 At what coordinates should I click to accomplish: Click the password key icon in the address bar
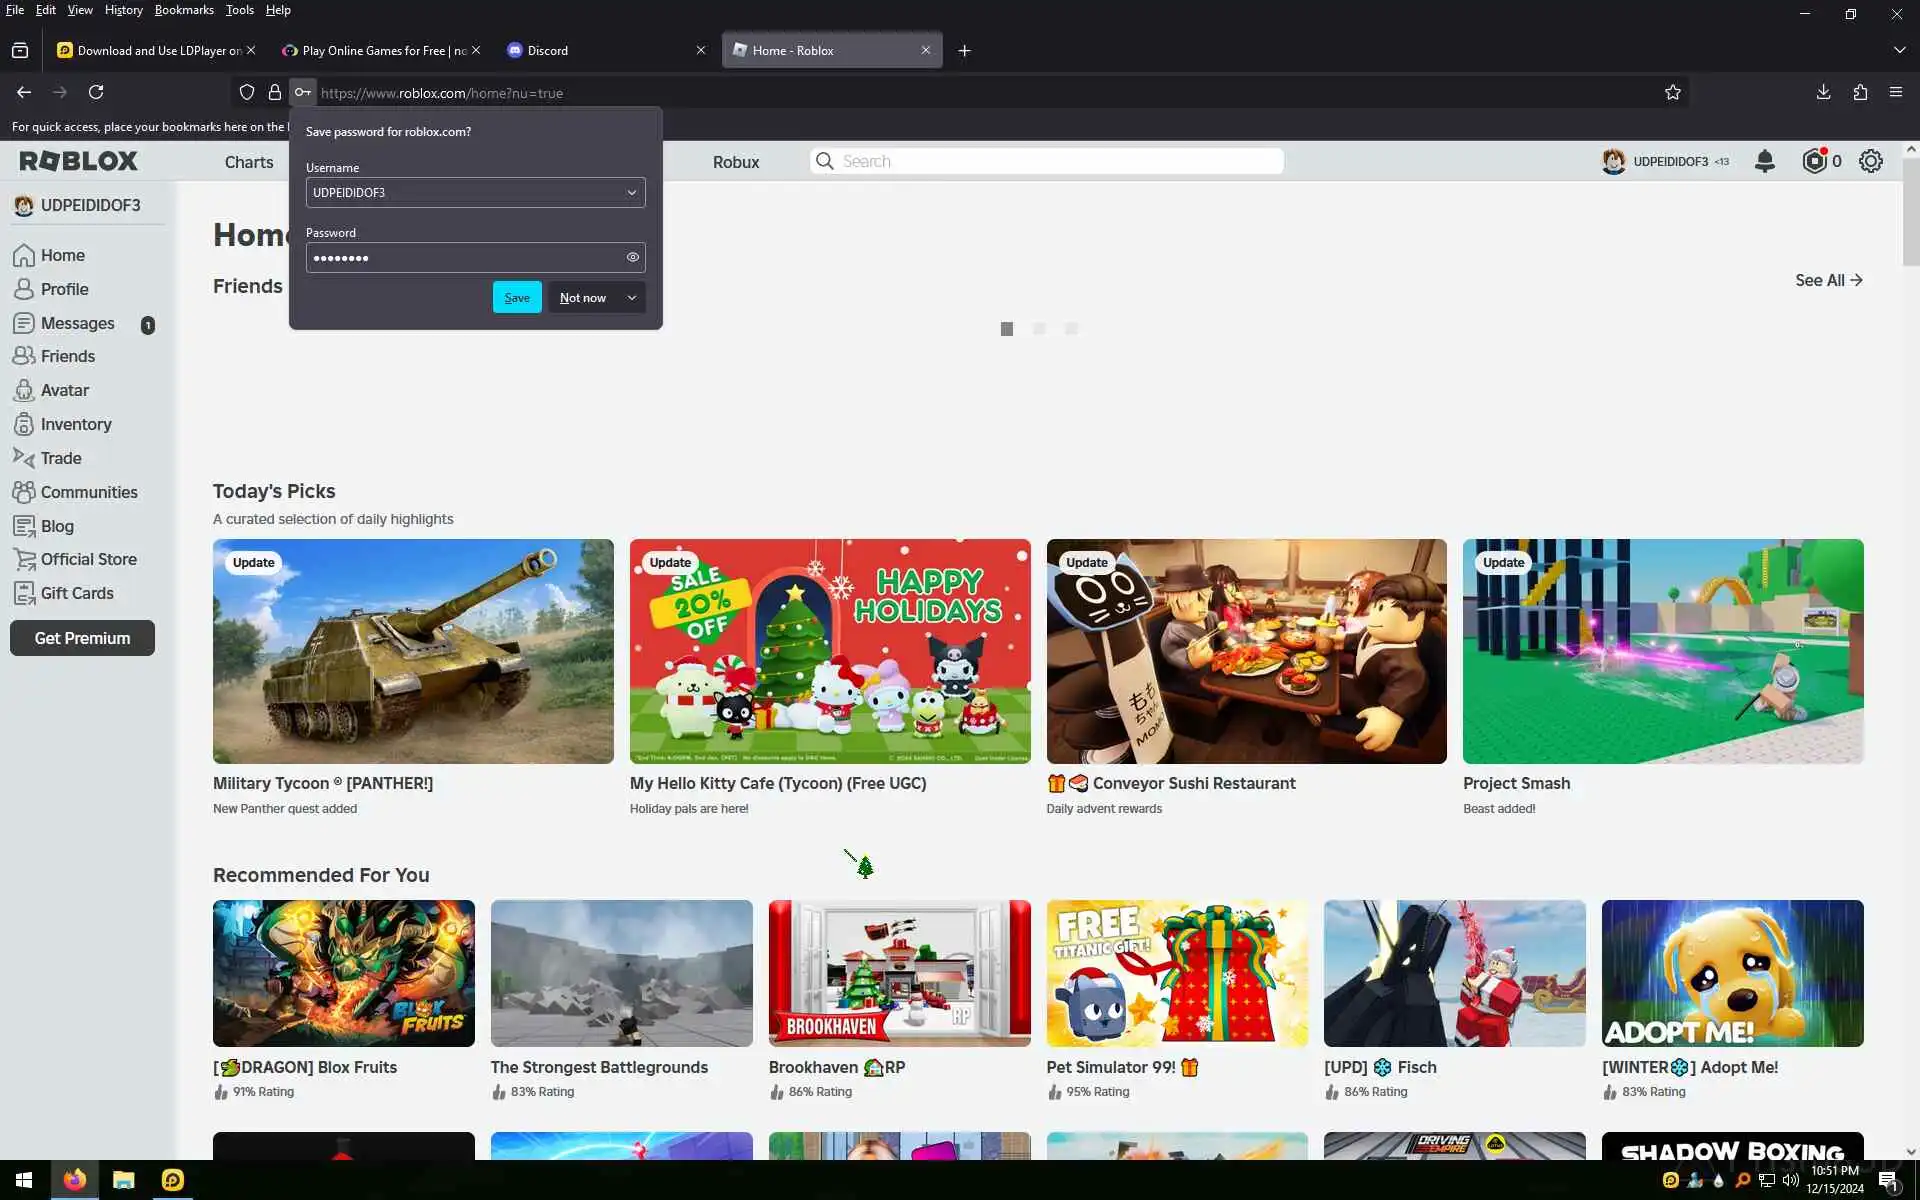[302, 93]
